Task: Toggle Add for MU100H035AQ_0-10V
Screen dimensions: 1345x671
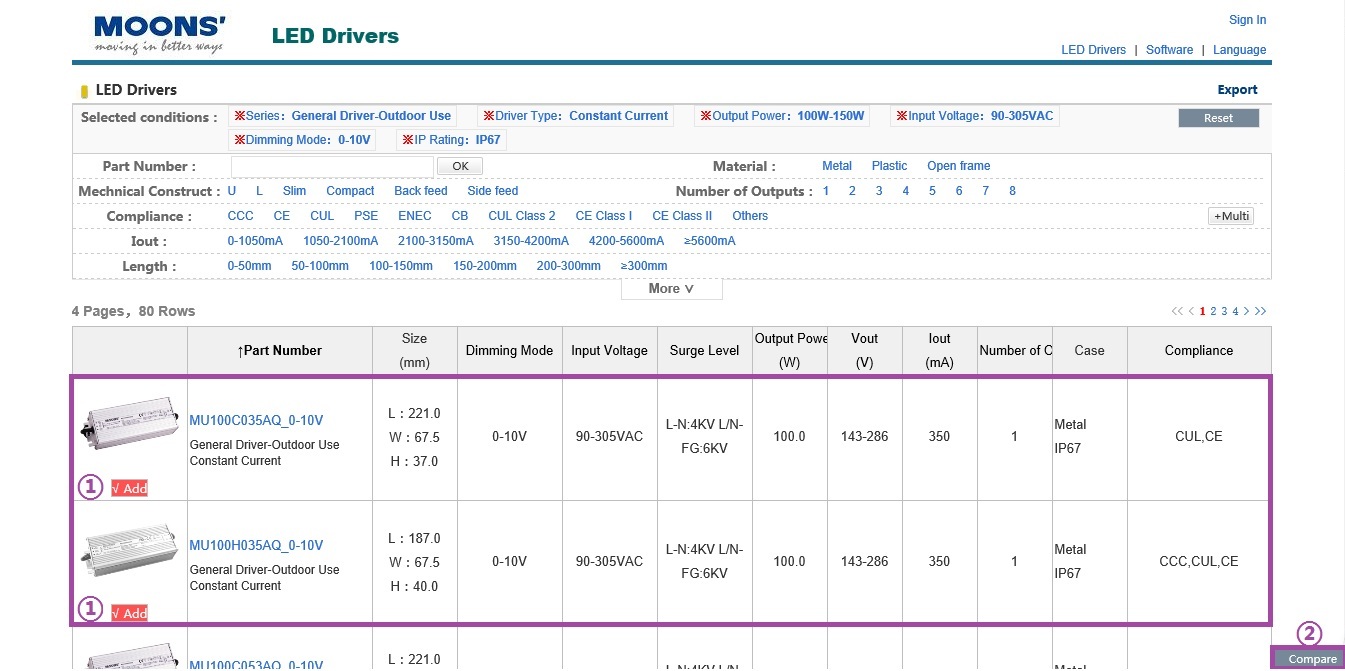Action: [129, 613]
